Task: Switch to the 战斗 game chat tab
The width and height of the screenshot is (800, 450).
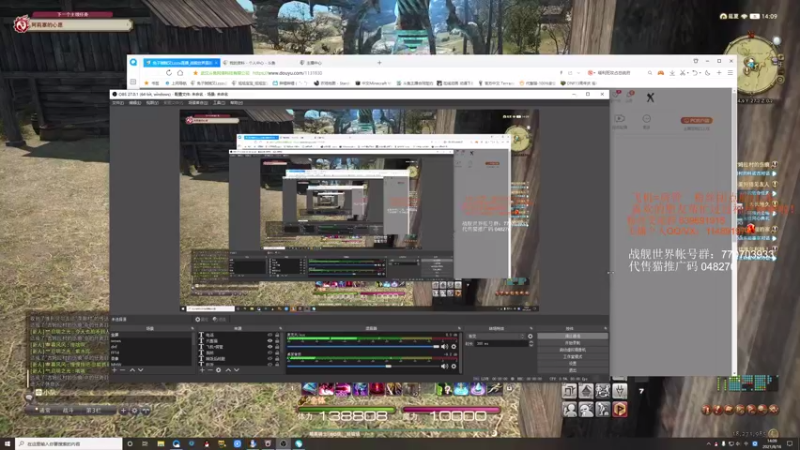Action: [x=68, y=410]
